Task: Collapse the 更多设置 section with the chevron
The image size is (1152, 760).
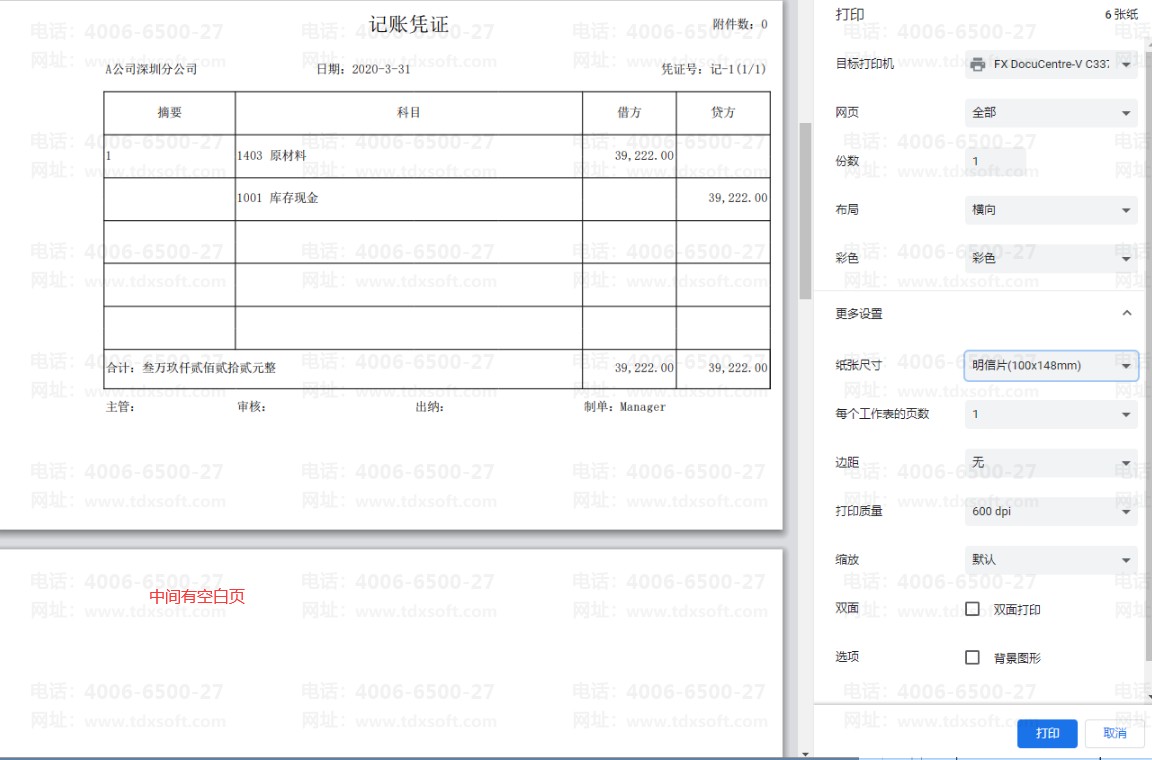Action: [x=1127, y=313]
